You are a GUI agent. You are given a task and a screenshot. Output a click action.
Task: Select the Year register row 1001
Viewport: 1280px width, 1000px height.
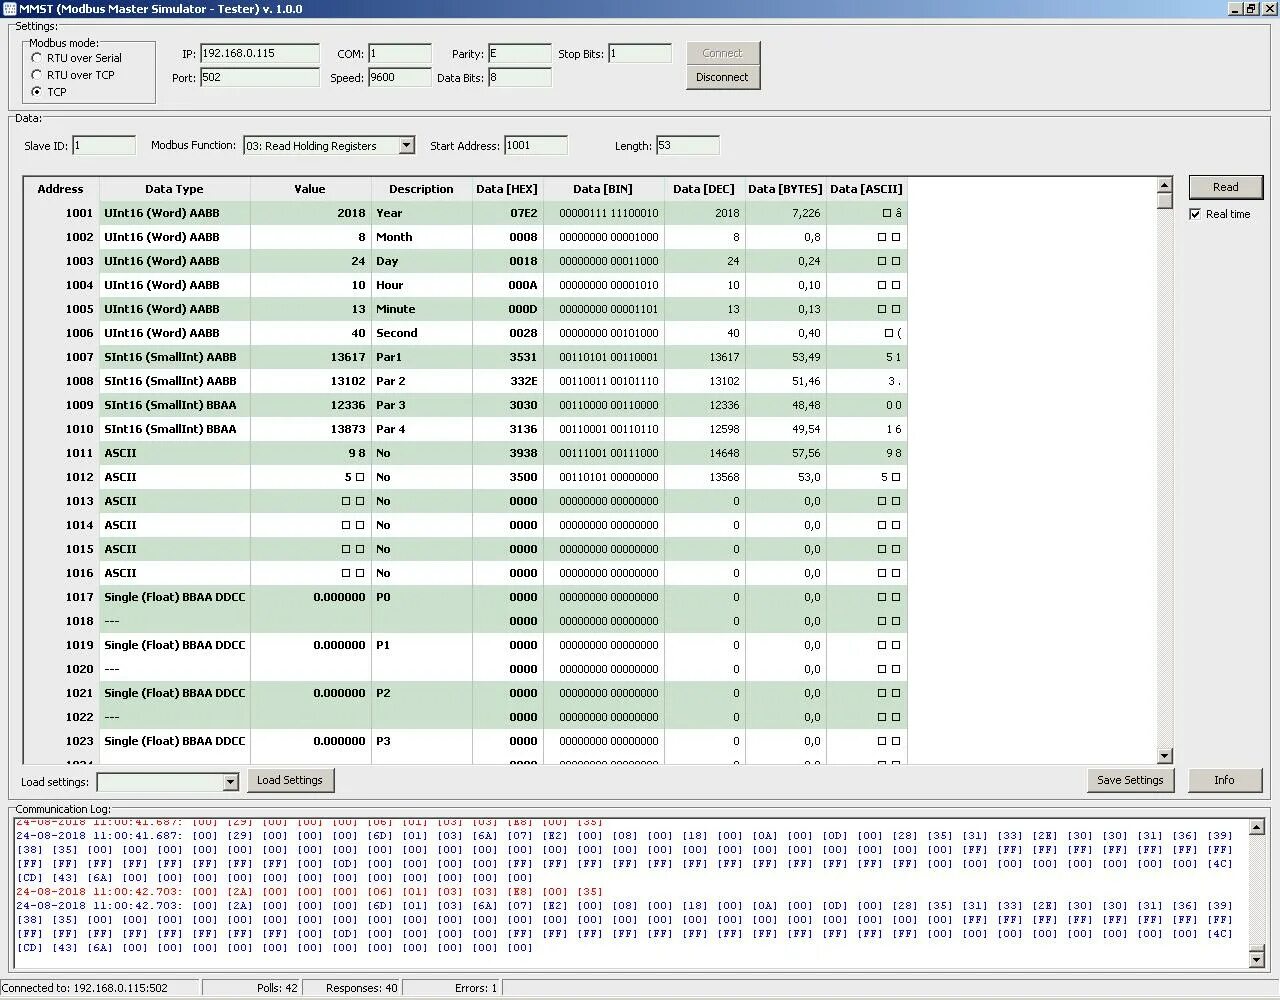click(x=420, y=213)
